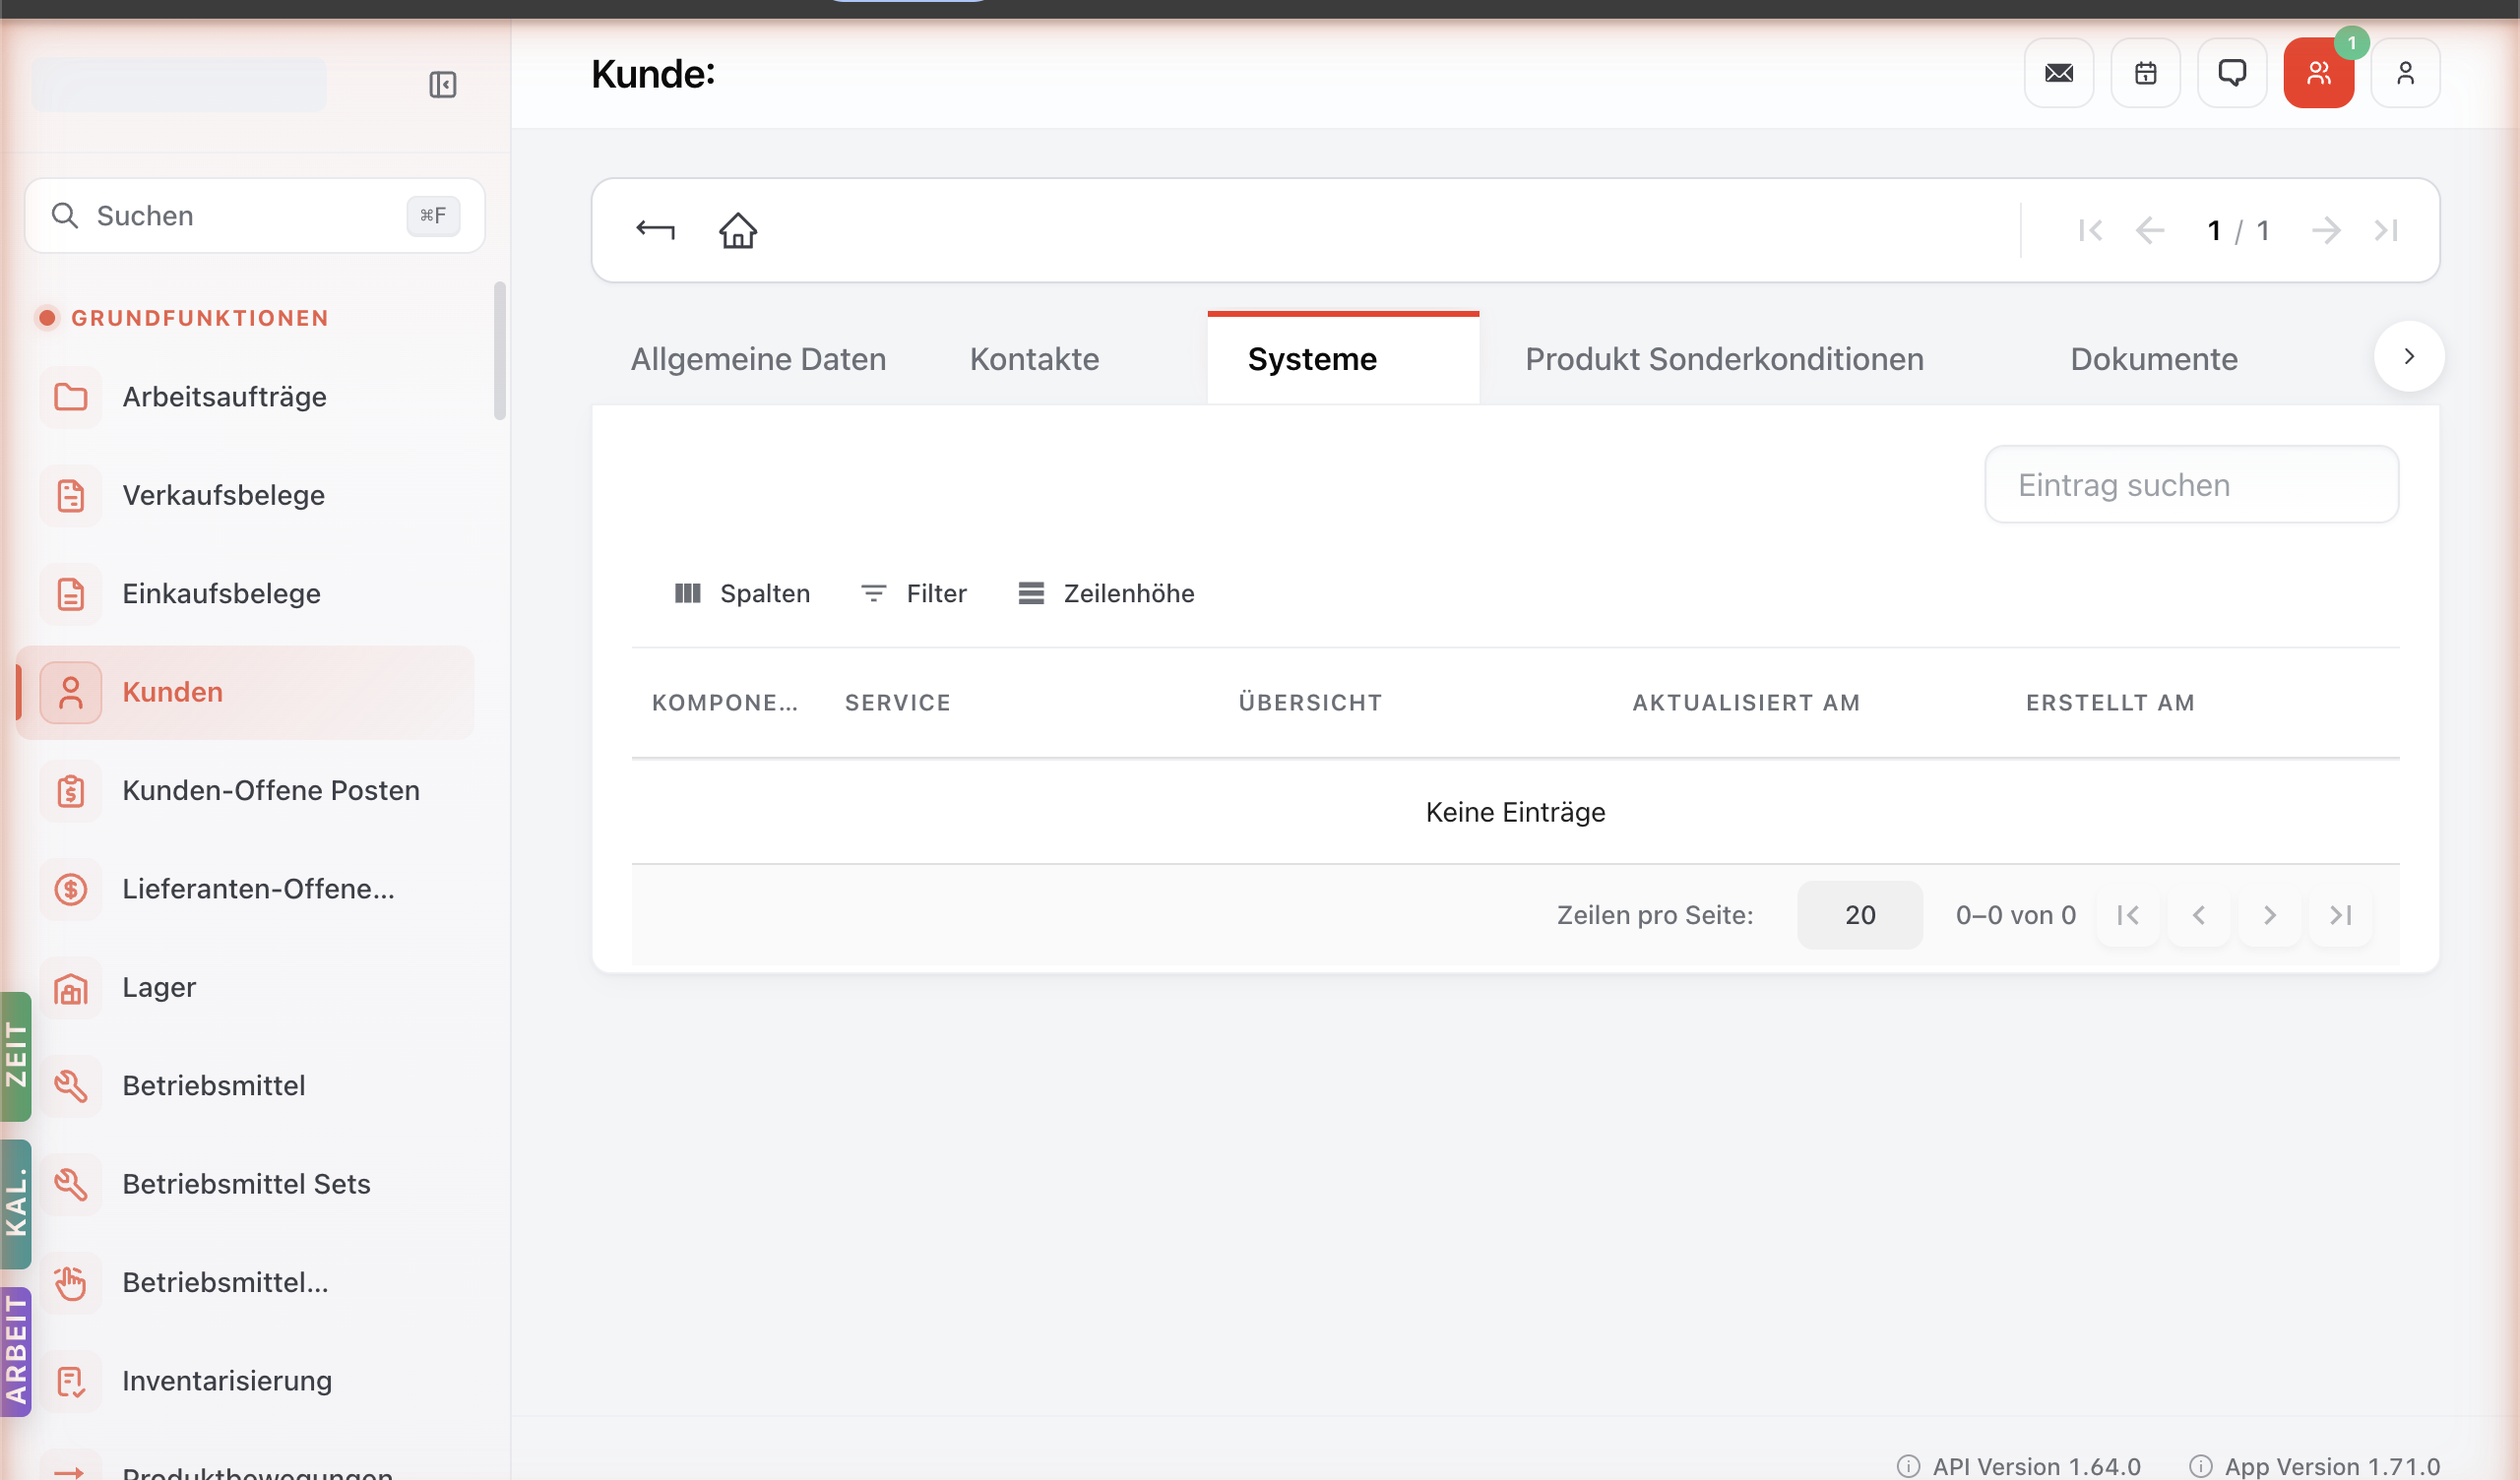
Task: Select the Systeme tab
Action: click(x=1343, y=359)
